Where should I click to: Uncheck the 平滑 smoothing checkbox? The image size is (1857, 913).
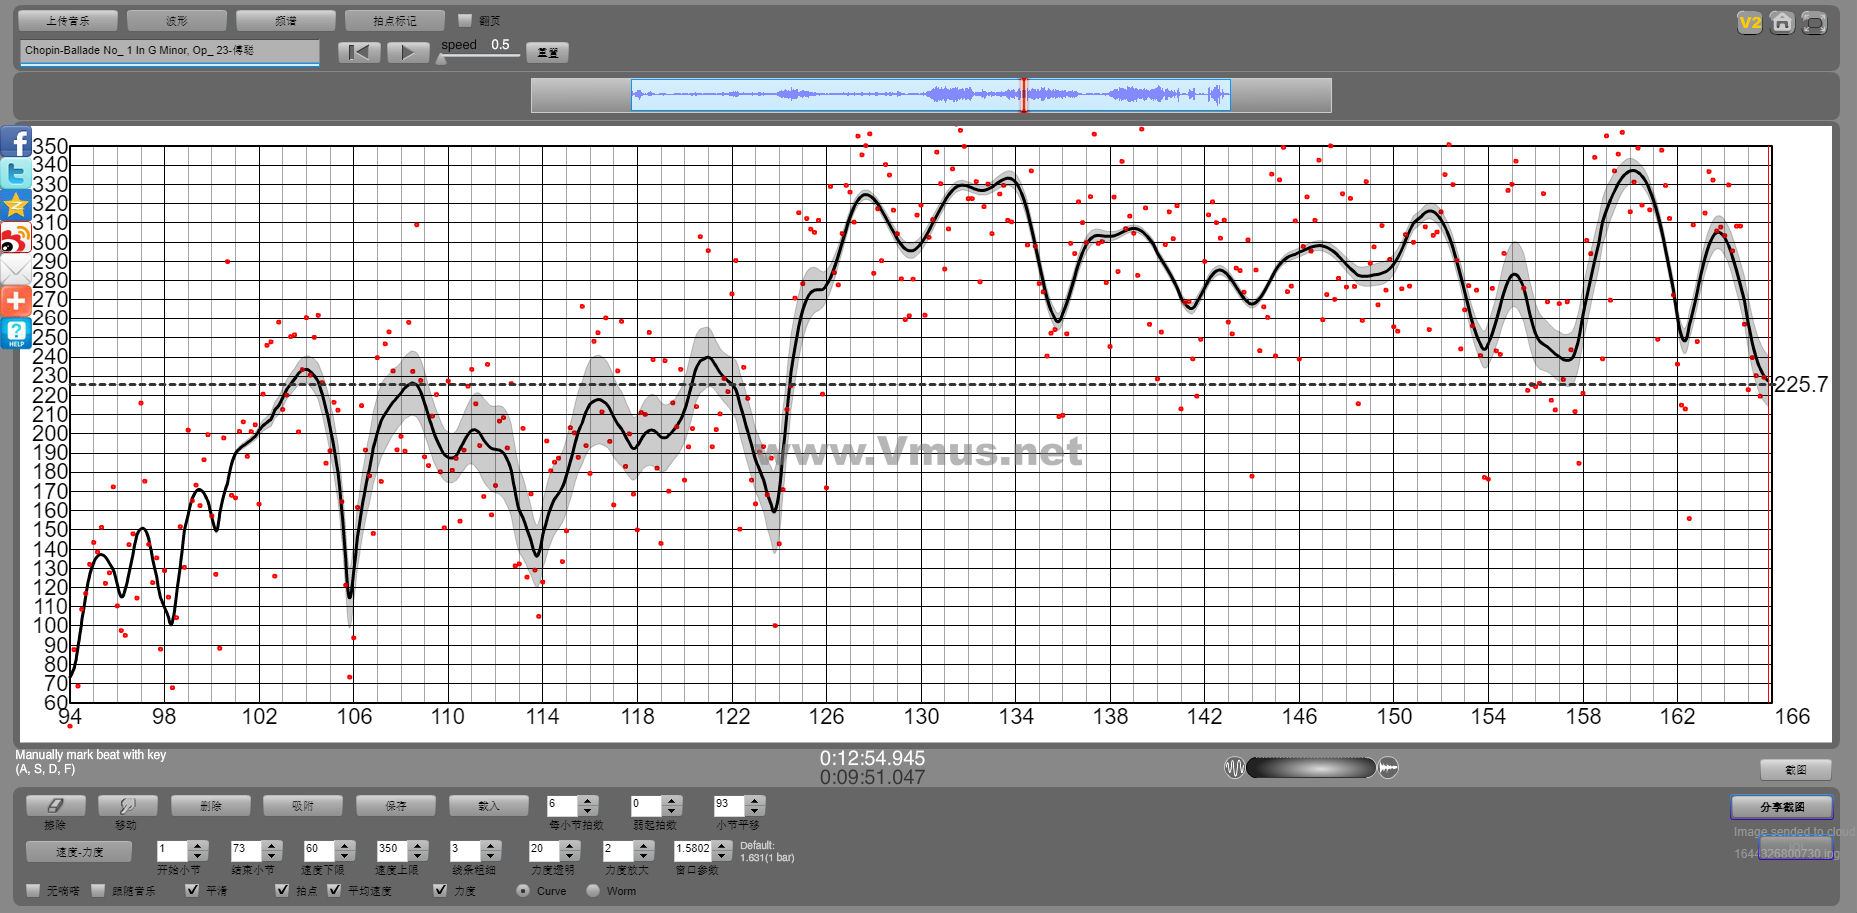pos(192,890)
